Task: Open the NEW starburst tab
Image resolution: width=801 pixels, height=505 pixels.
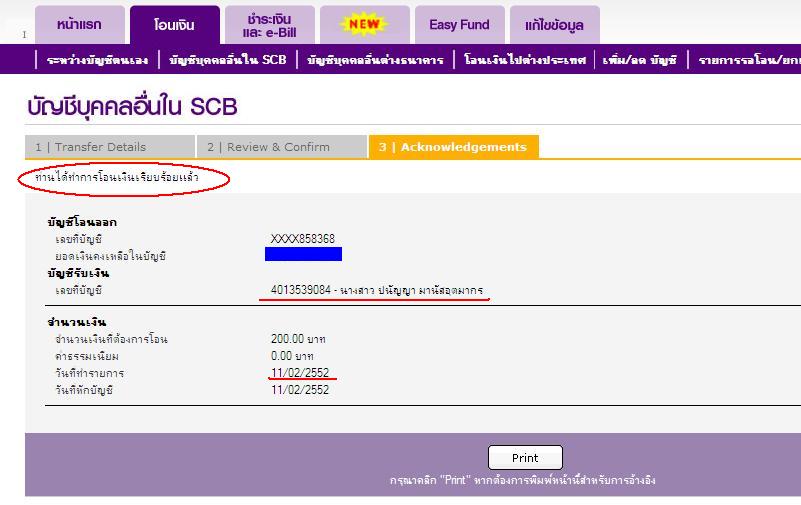Action: [x=365, y=25]
